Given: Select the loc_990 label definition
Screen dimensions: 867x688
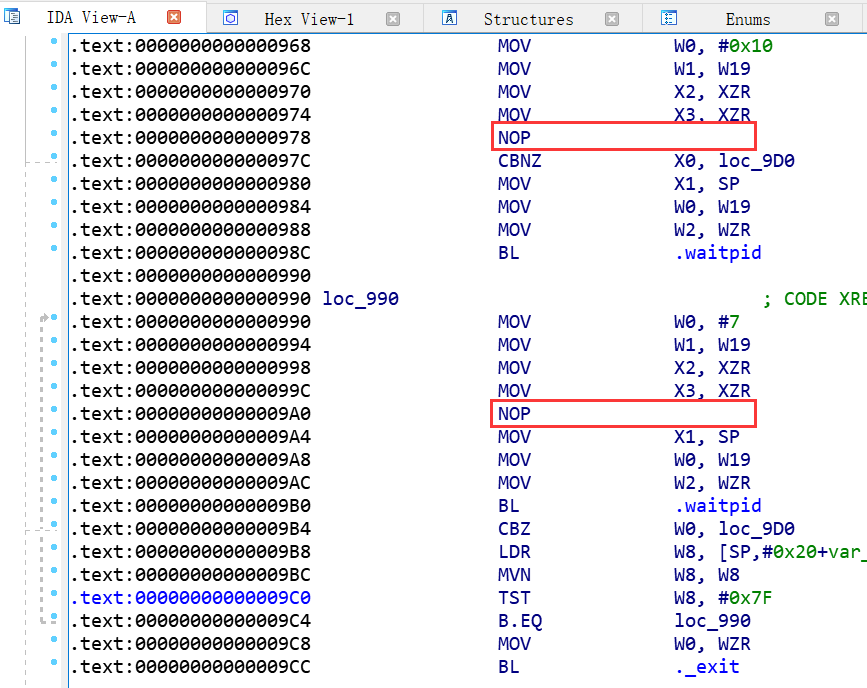Looking at the screenshot, I should [x=361, y=299].
